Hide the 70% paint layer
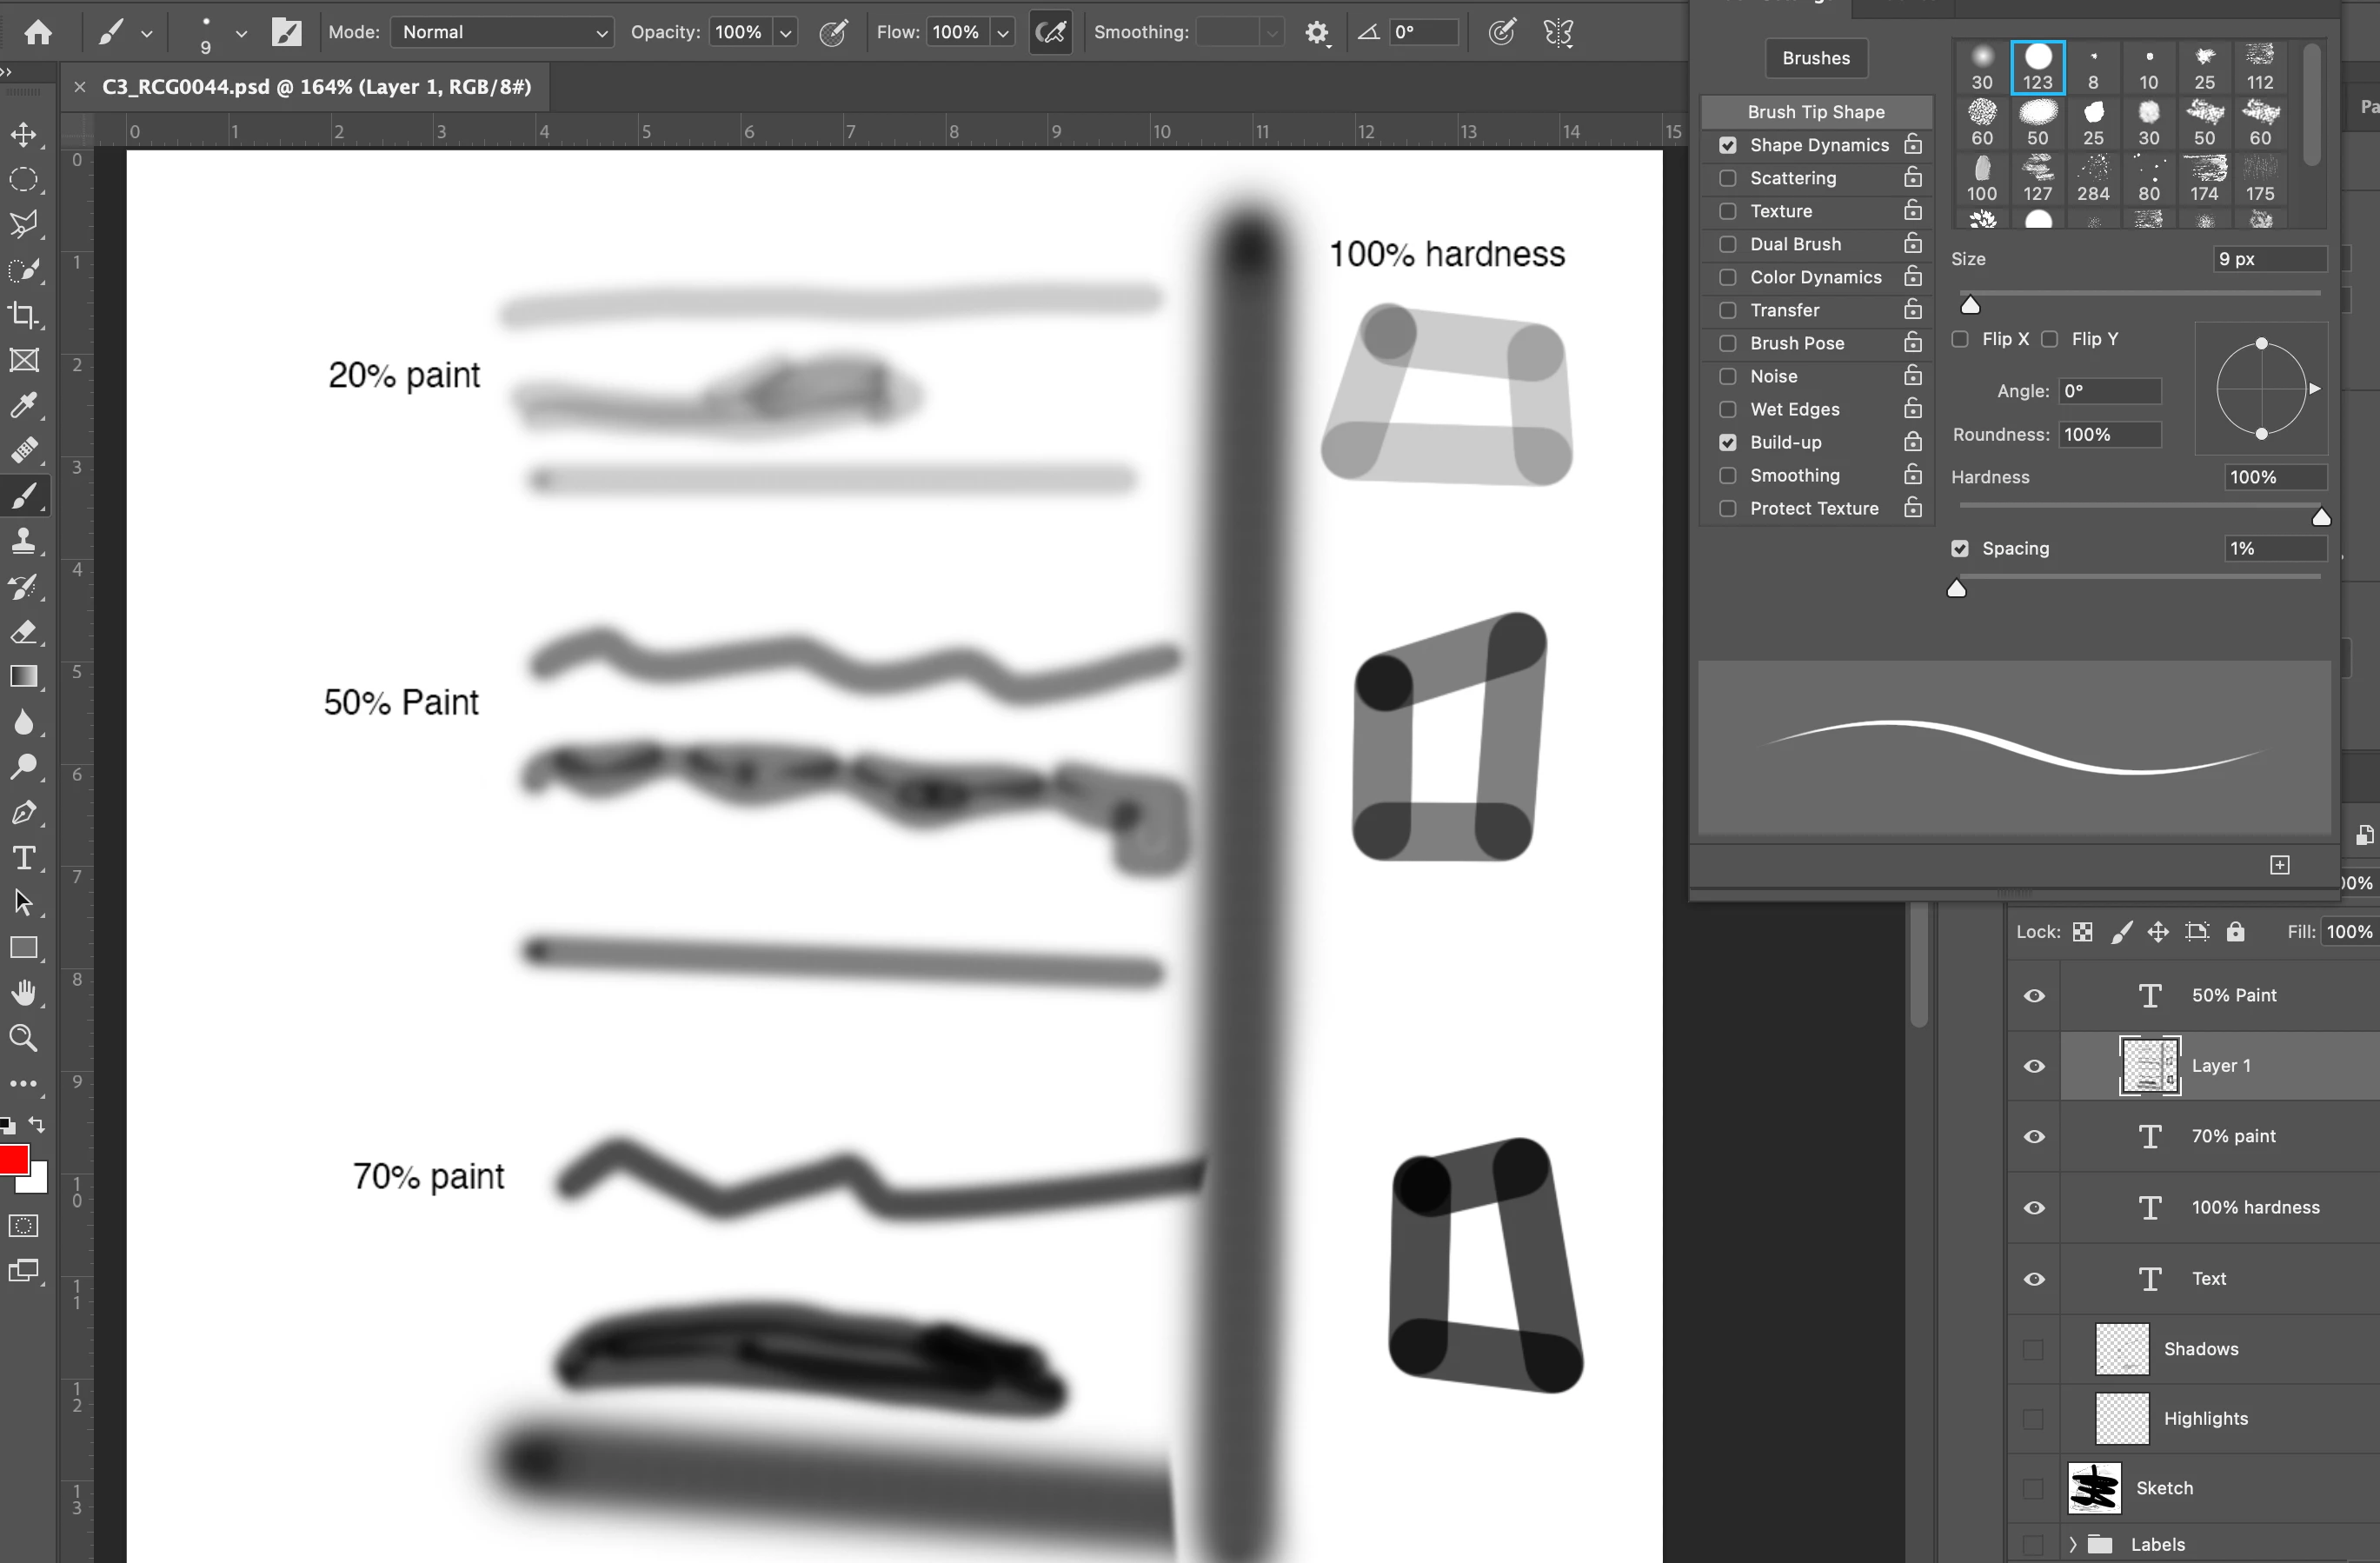The image size is (2380, 1563). (x=2033, y=1137)
